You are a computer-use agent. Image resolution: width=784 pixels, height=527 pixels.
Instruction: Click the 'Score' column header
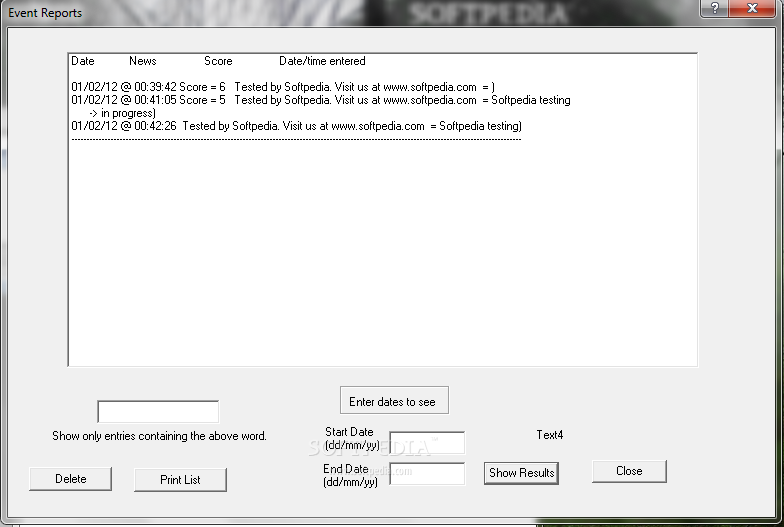pos(218,61)
